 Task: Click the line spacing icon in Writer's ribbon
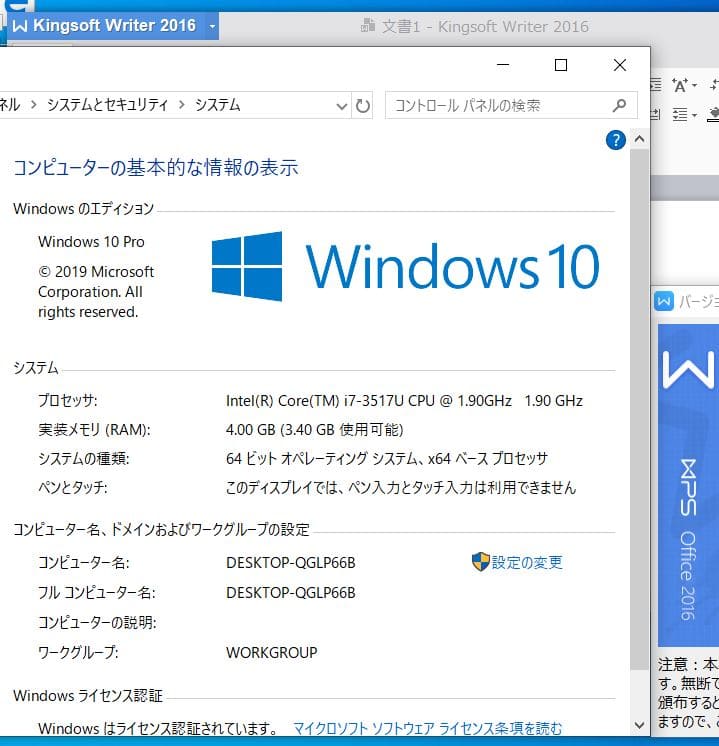pos(680,115)
